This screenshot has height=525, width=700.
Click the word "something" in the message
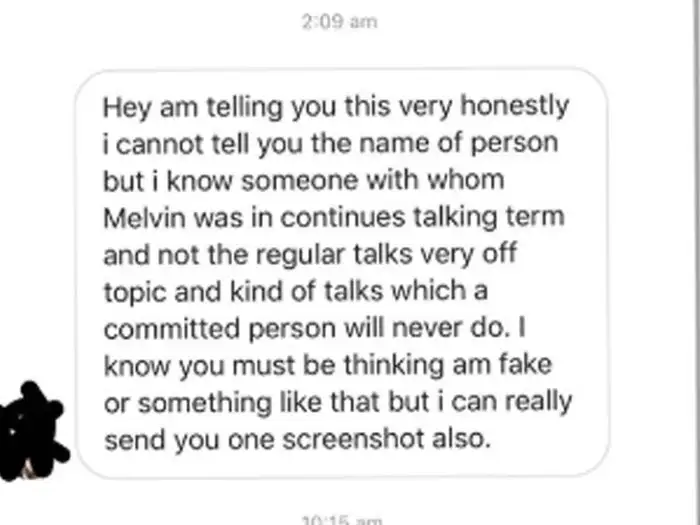[205, 404]
